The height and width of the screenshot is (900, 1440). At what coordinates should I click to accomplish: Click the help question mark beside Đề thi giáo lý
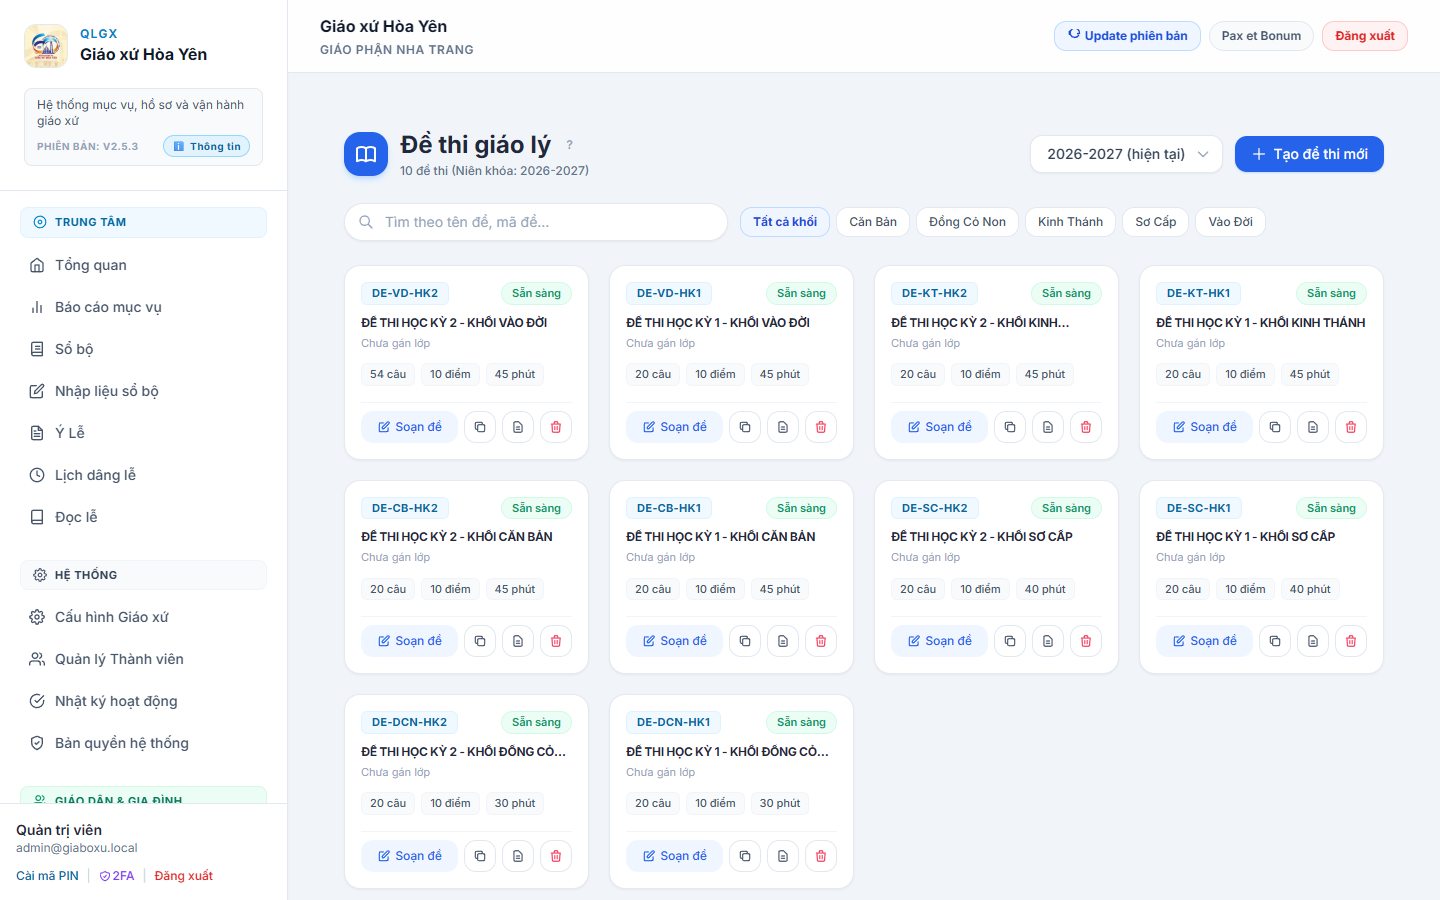(570, 145)
